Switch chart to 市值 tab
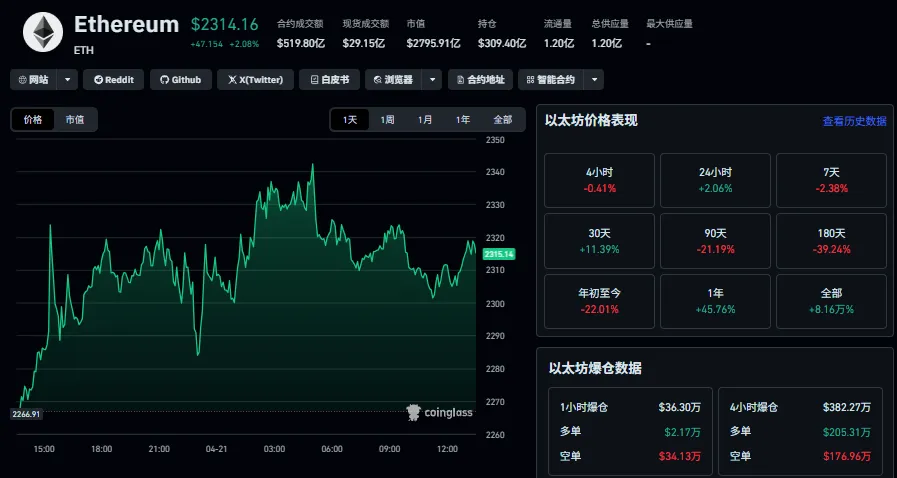The image size is (897, 478). (75, 120)
